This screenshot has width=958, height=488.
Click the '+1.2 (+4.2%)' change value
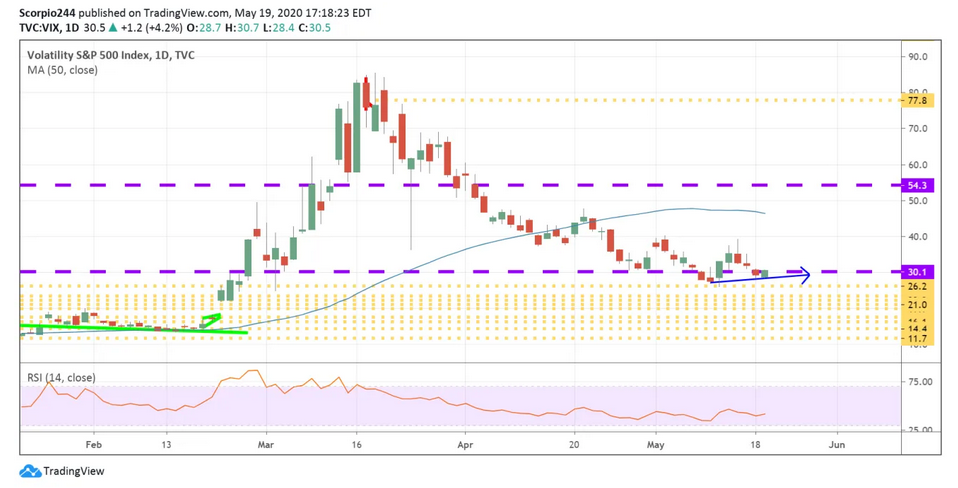[x=154, y=28]
